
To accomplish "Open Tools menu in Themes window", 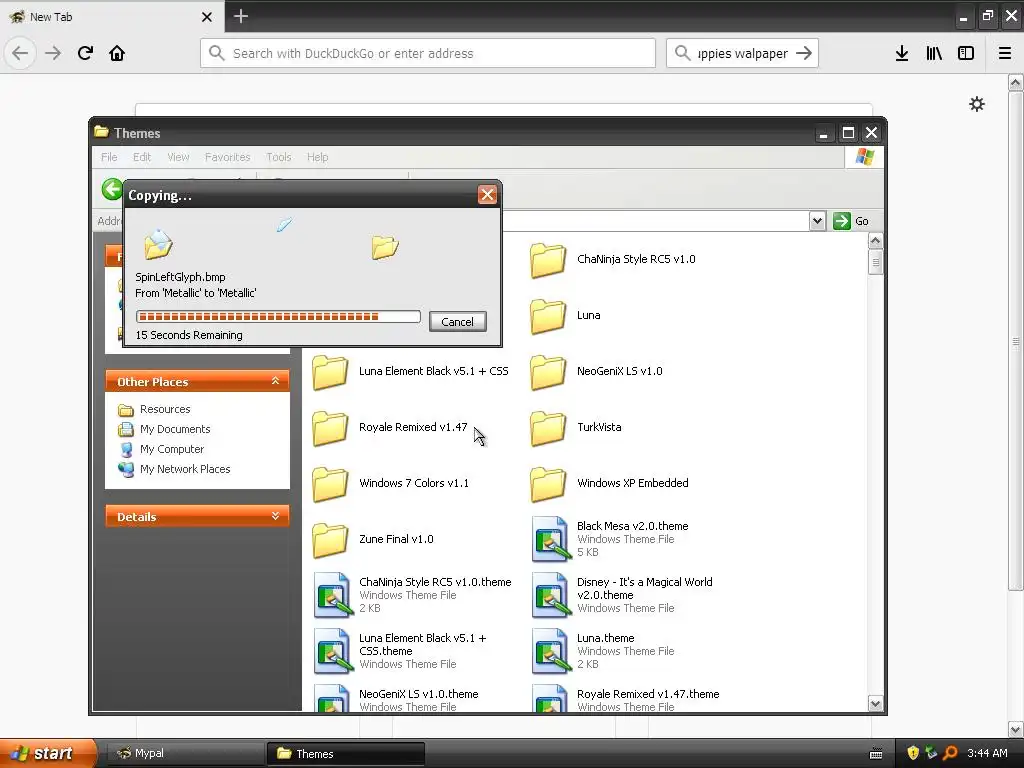I will click(x=278, y=157).
